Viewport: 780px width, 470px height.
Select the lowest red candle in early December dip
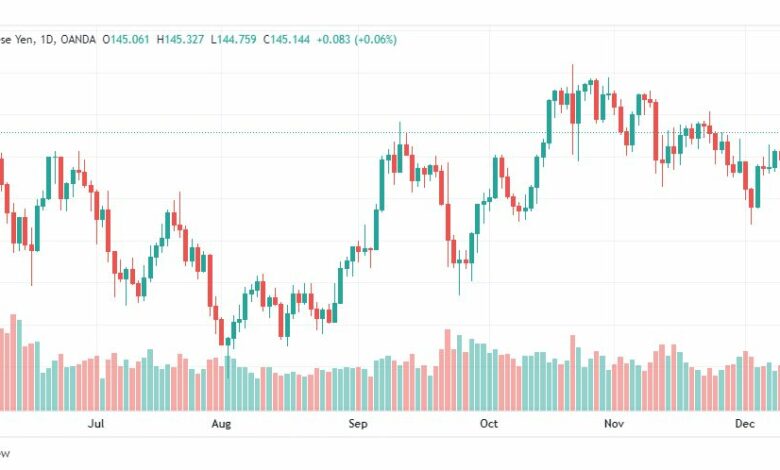[x=751, y=198]
